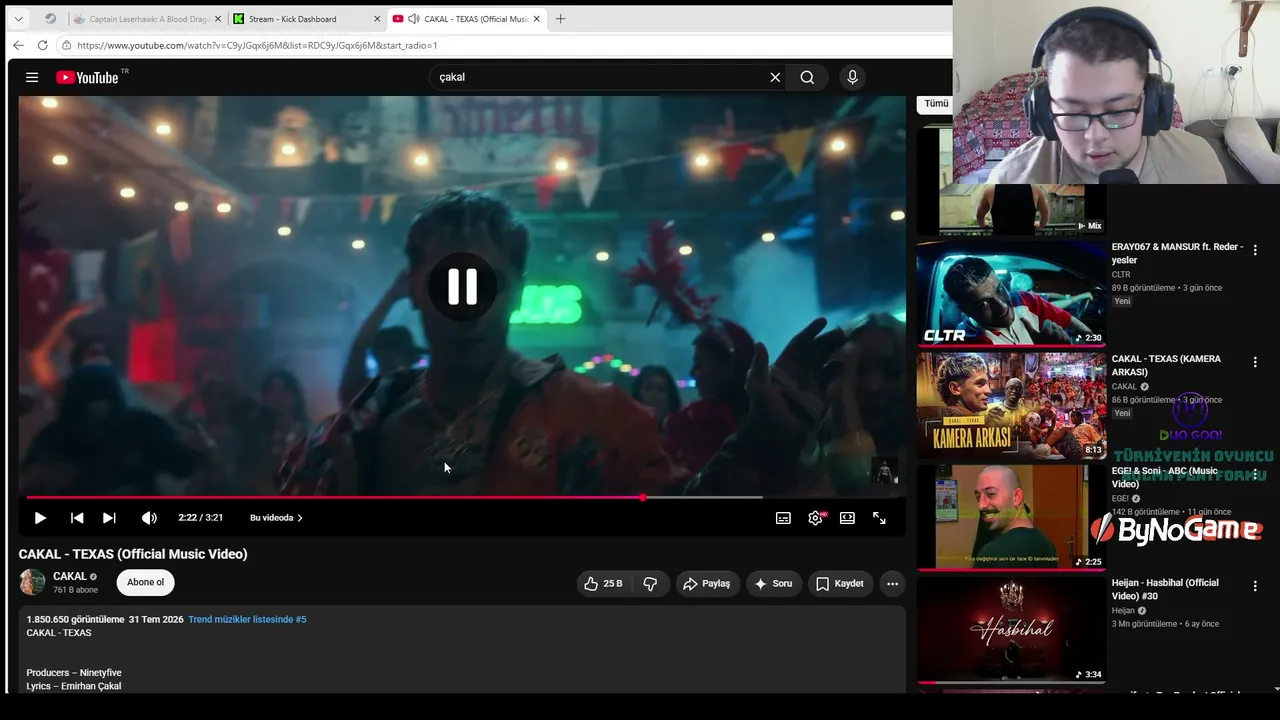1280x720 pixels.
Task: Share the video via Paylaş
Action: [x=706, y=583]
